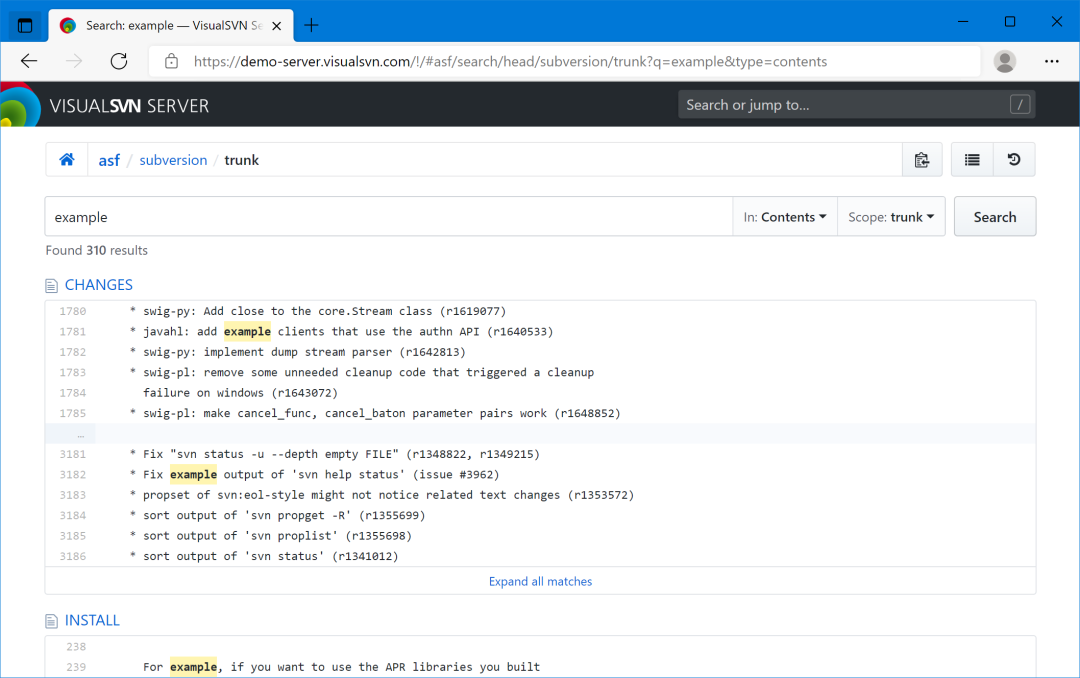Open the CHANGES file link
The width and height of the screenshot is (1080, 678).
[x=98, y=285]
